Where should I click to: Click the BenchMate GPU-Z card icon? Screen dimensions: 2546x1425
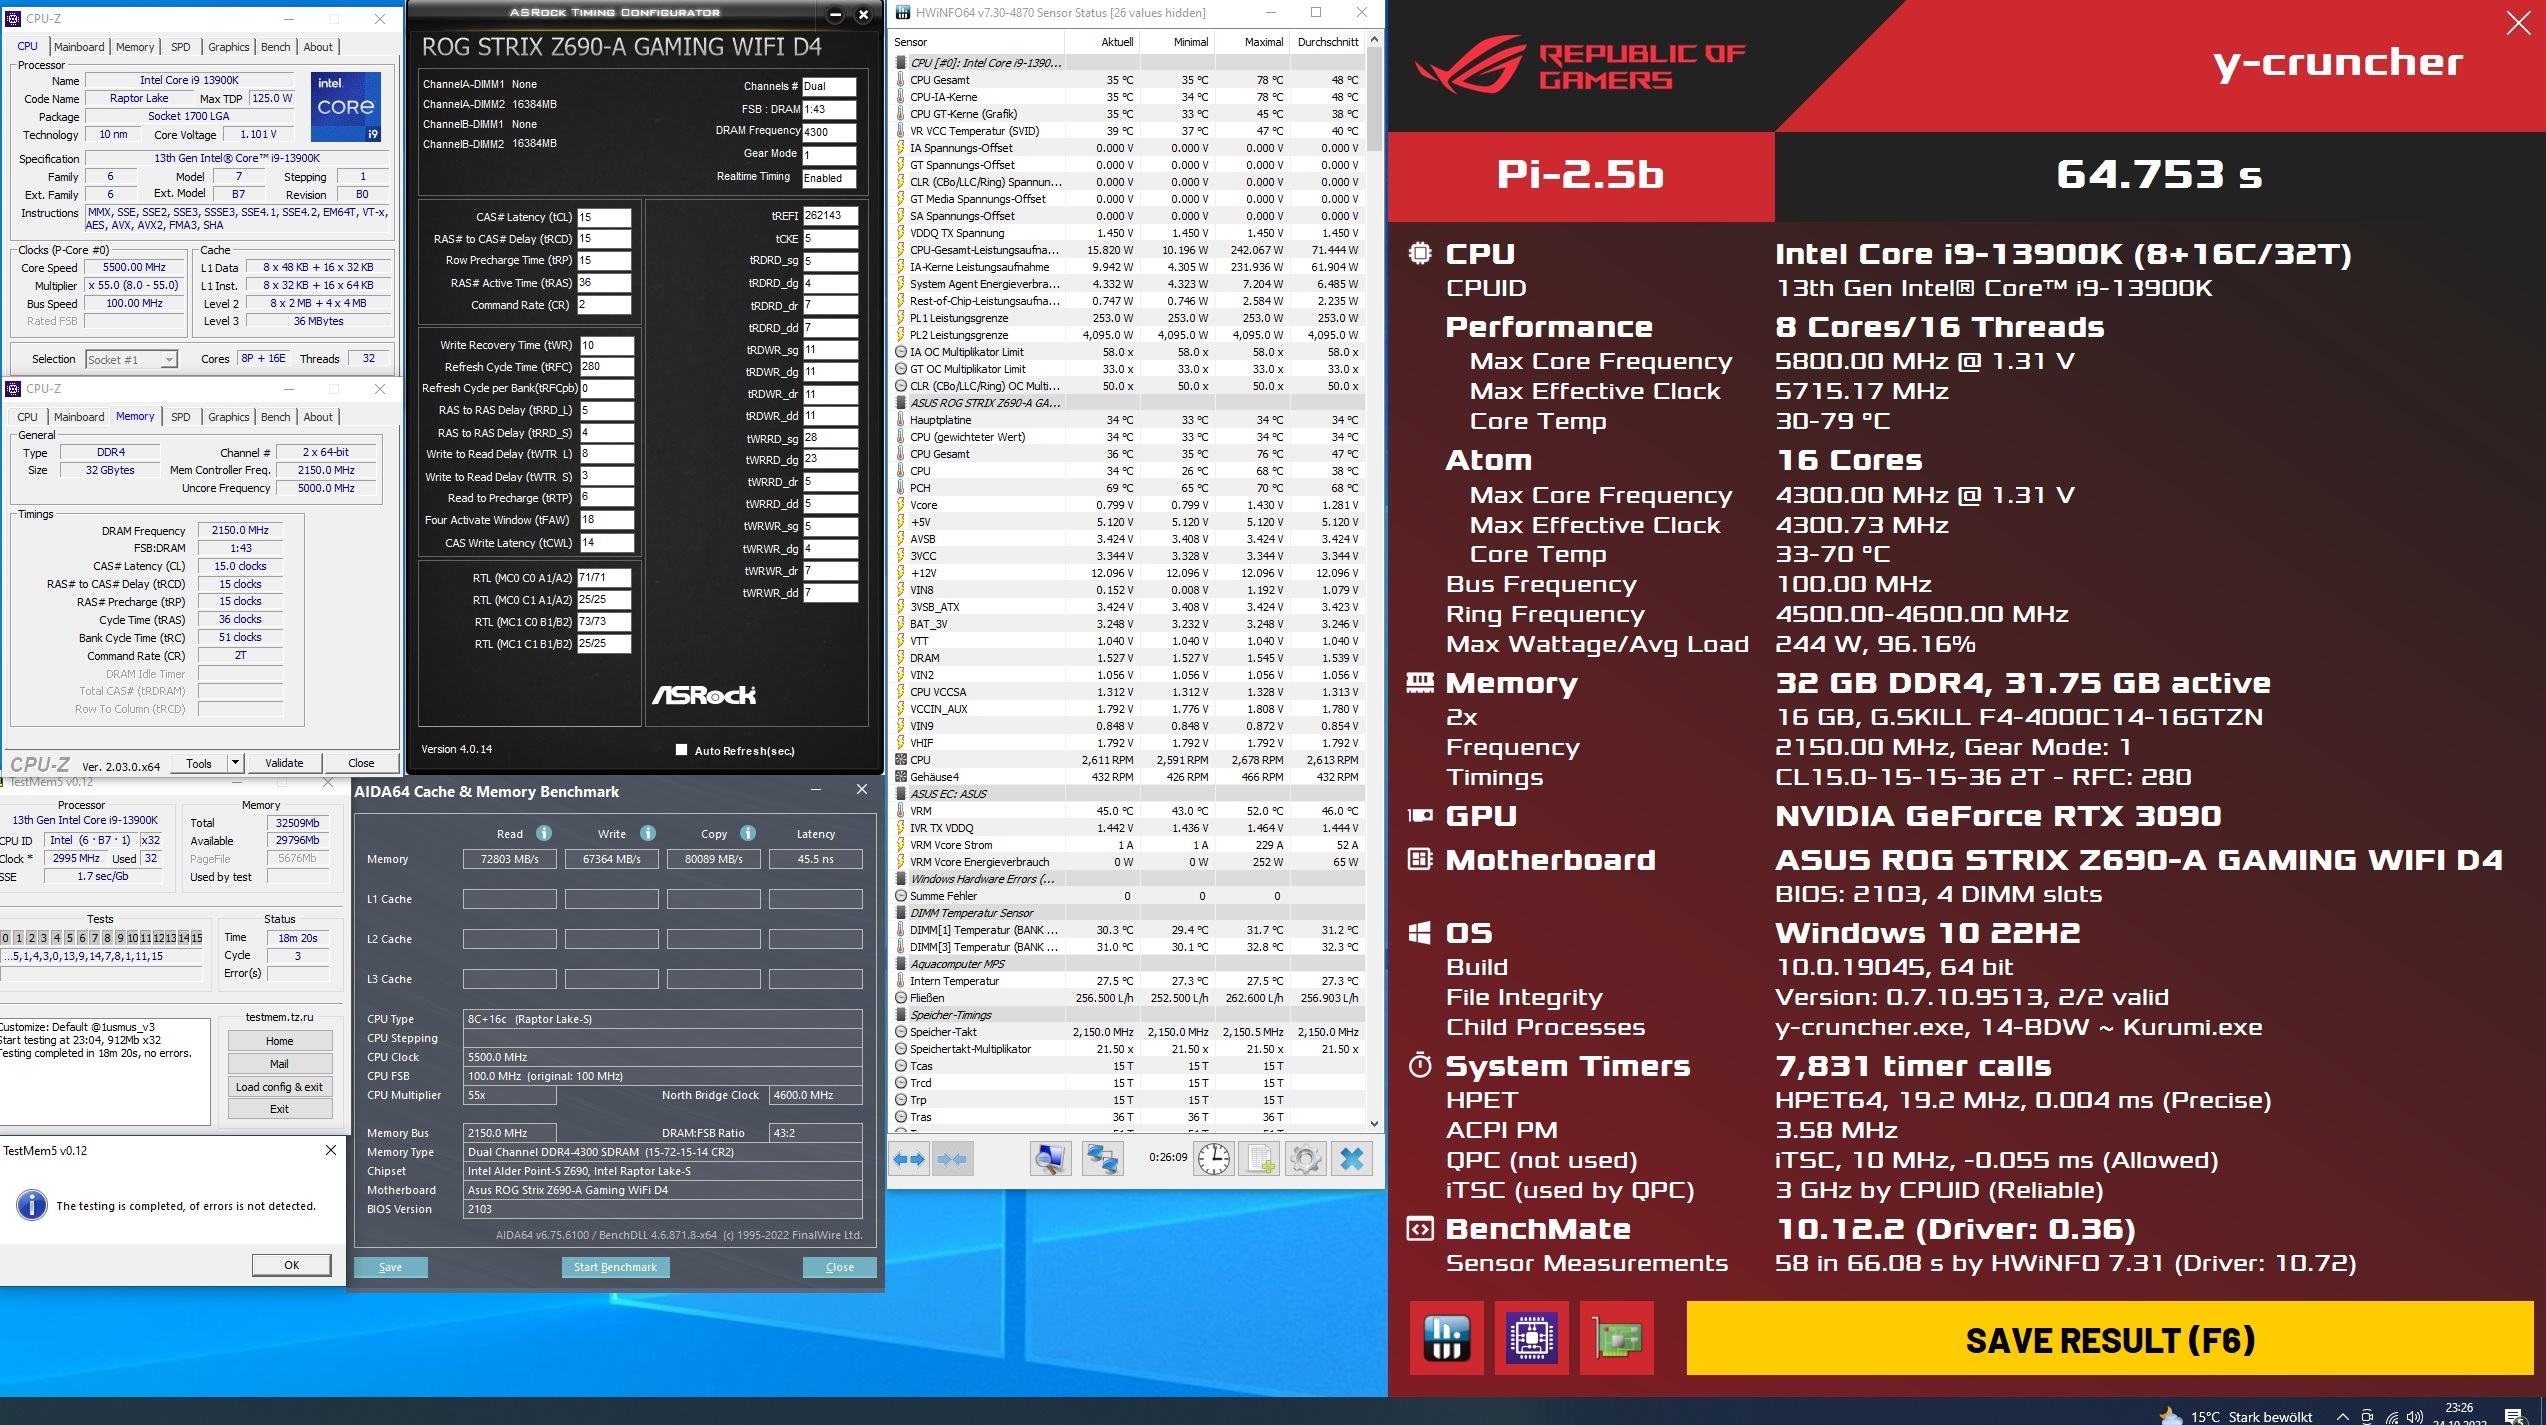coord(1617,1338)
